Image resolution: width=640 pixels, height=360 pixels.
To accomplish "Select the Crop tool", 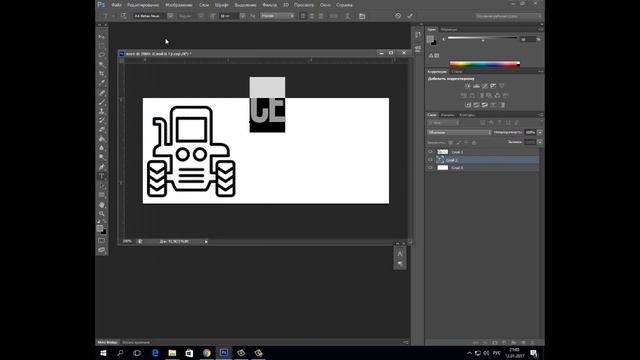I will [x=102, y=74].
